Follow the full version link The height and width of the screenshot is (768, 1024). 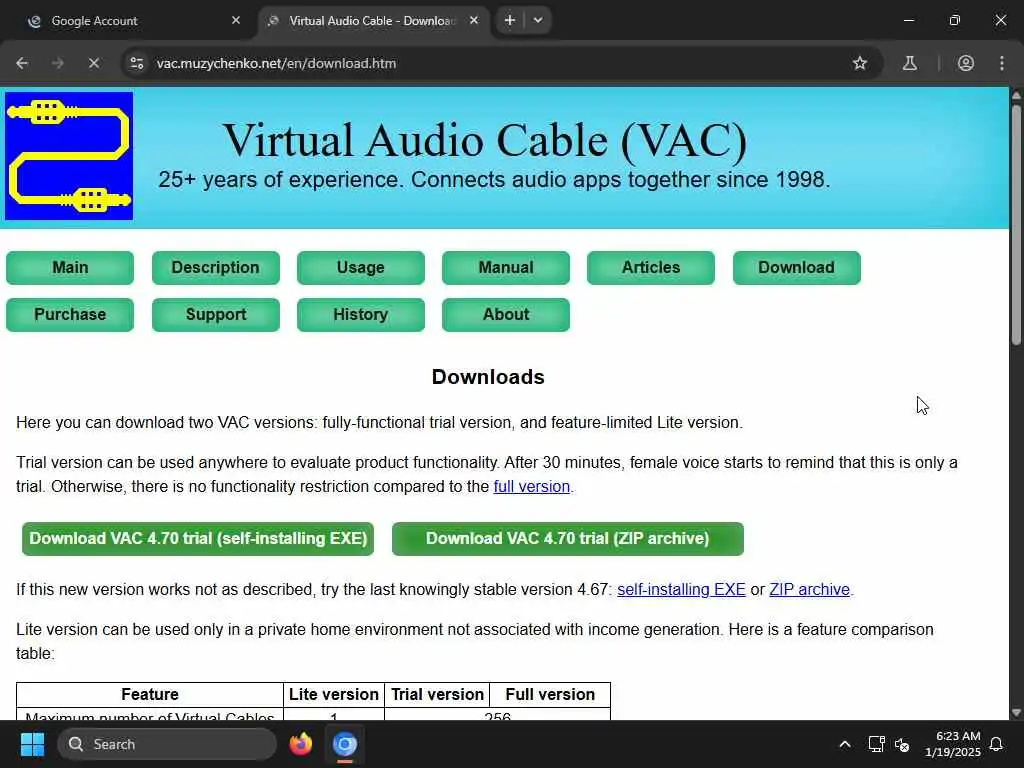click(x=532, y=487)
